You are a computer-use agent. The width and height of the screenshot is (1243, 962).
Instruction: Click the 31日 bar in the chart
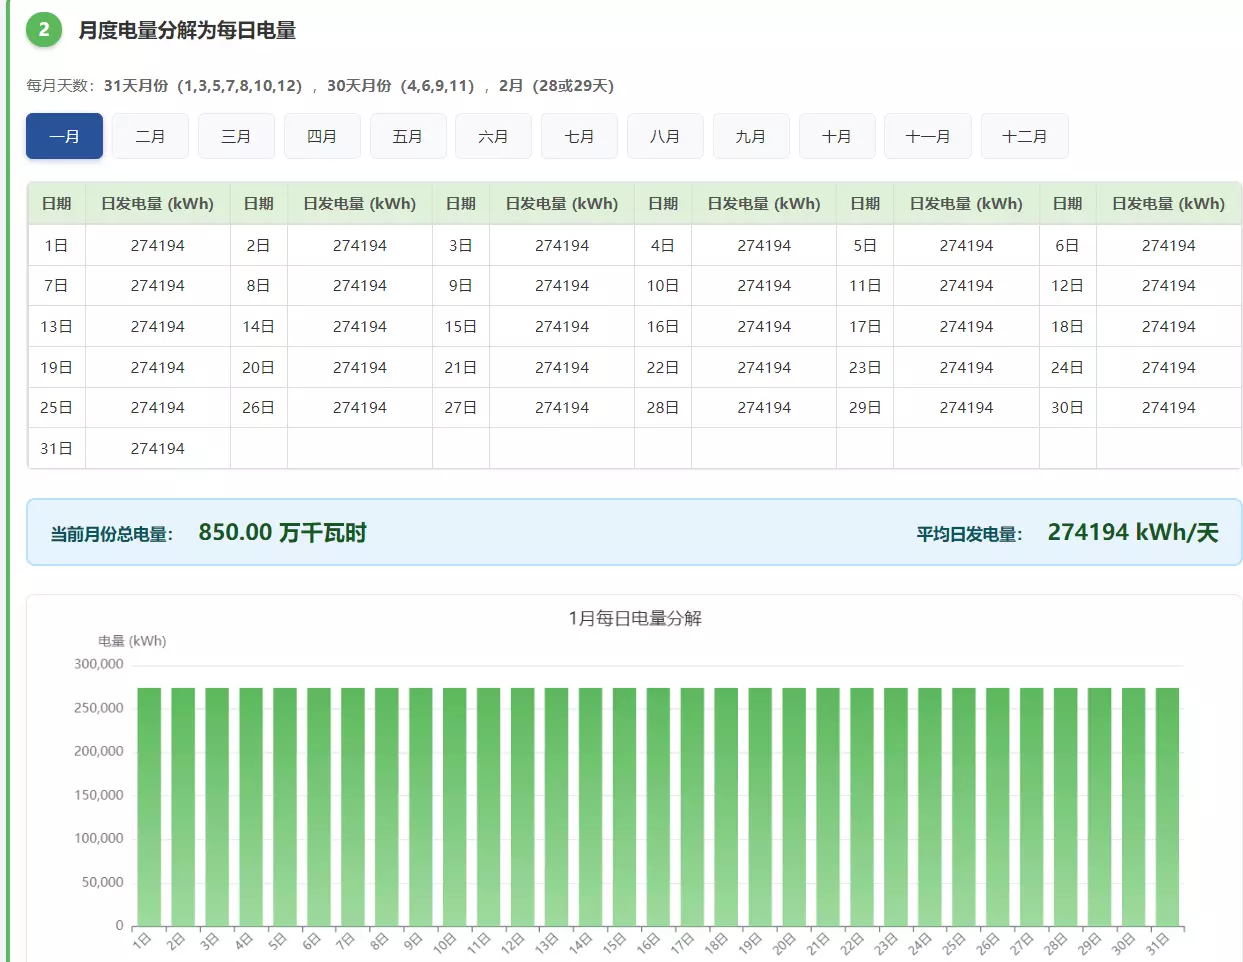[x=1167, y=805]
